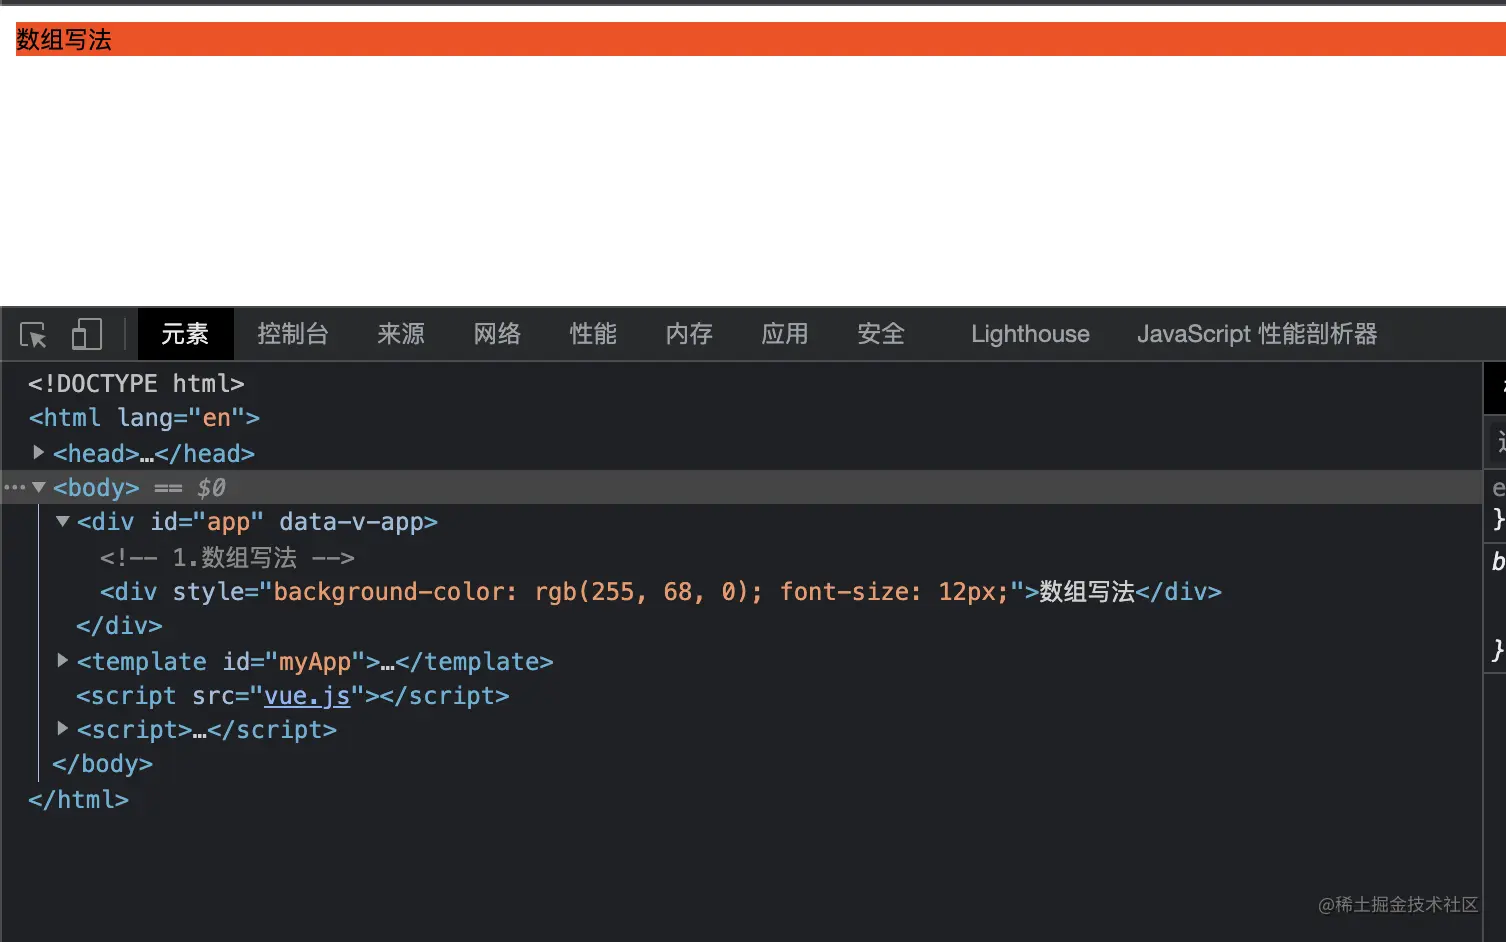Collapse the div id="app" node

62,521
